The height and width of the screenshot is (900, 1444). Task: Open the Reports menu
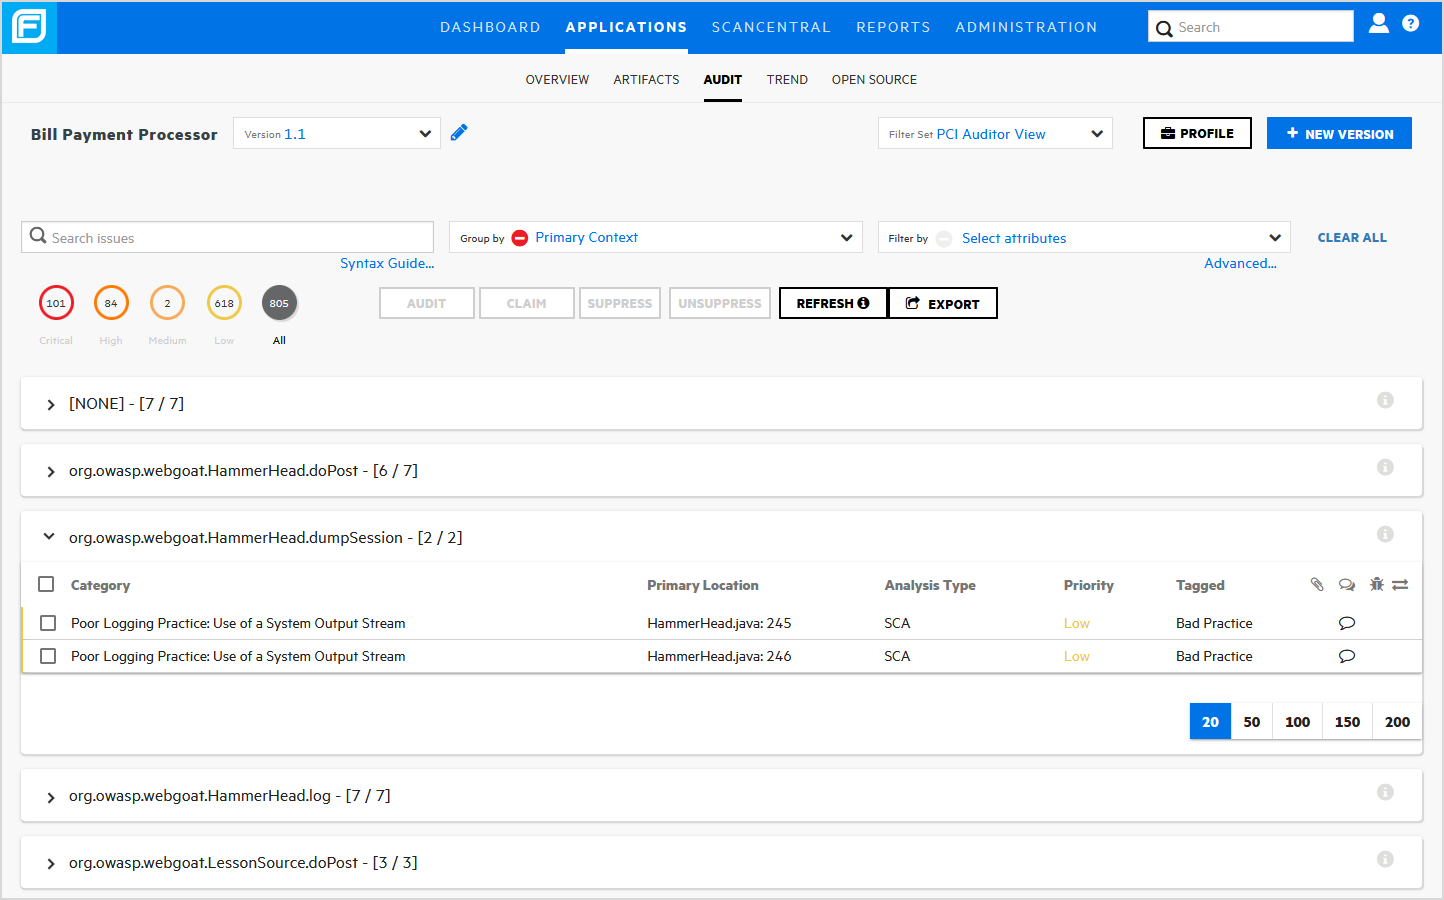click(893, 27)
